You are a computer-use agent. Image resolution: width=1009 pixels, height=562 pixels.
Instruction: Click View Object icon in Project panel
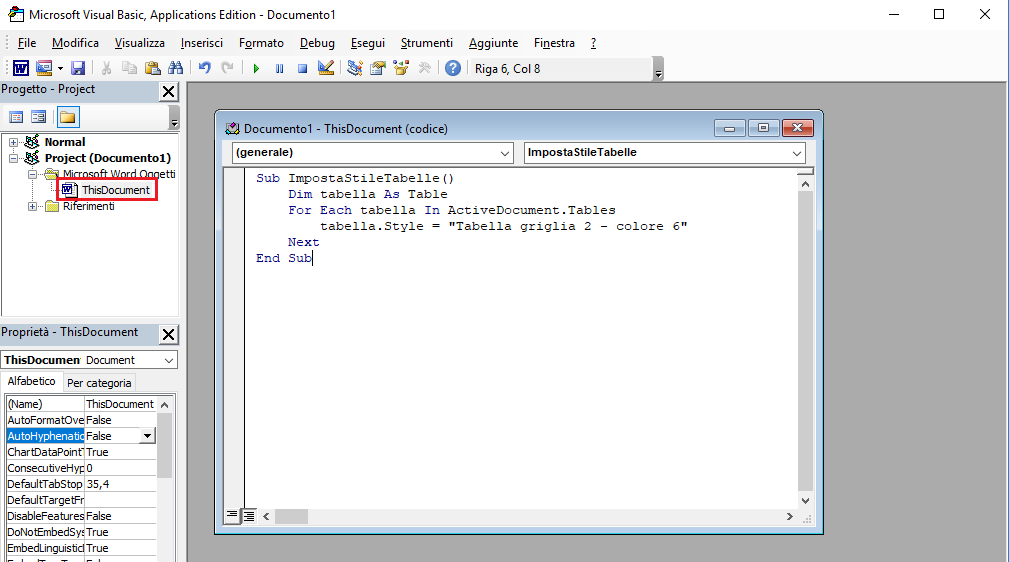click(39, 117)
